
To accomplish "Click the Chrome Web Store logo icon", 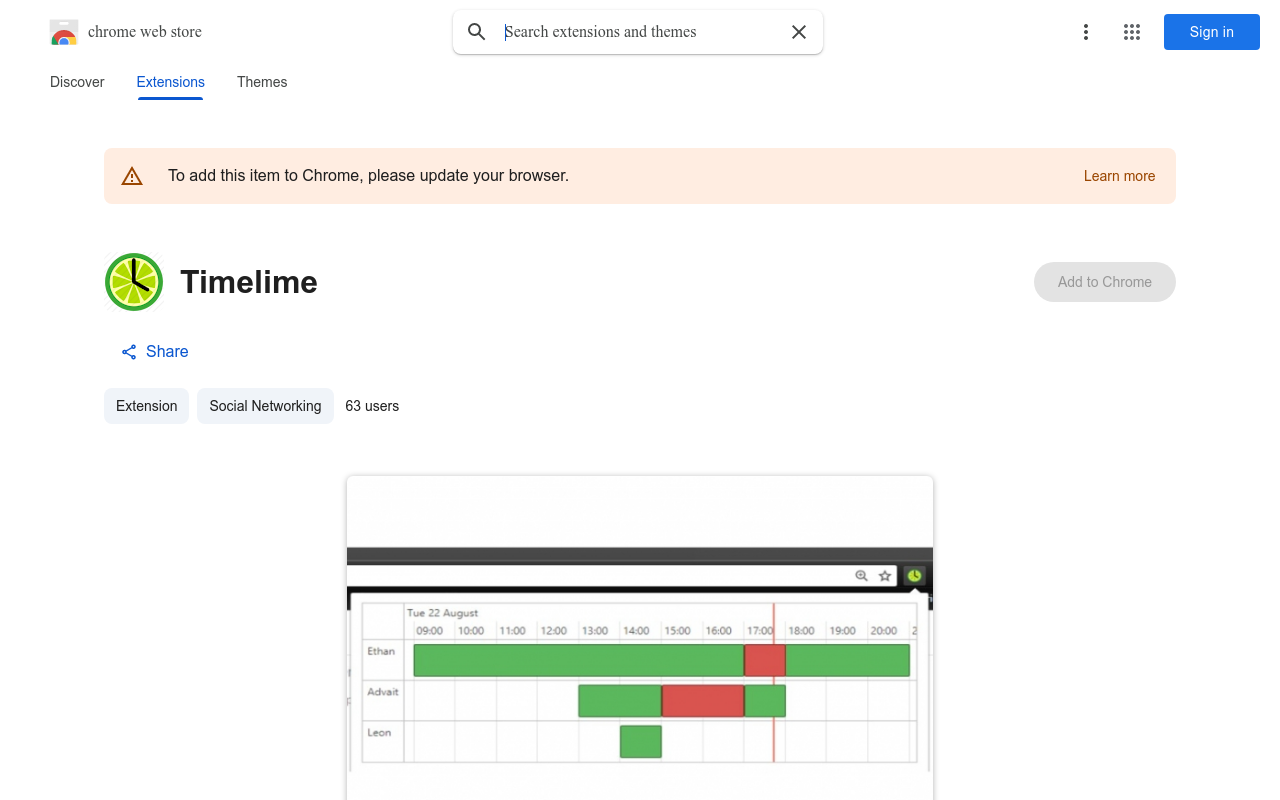I will pos(64,32).
